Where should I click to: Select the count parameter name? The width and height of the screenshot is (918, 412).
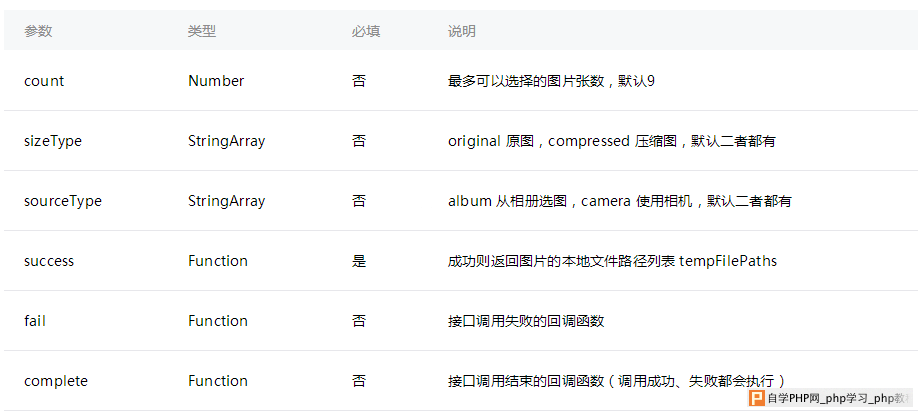[44, 81]
